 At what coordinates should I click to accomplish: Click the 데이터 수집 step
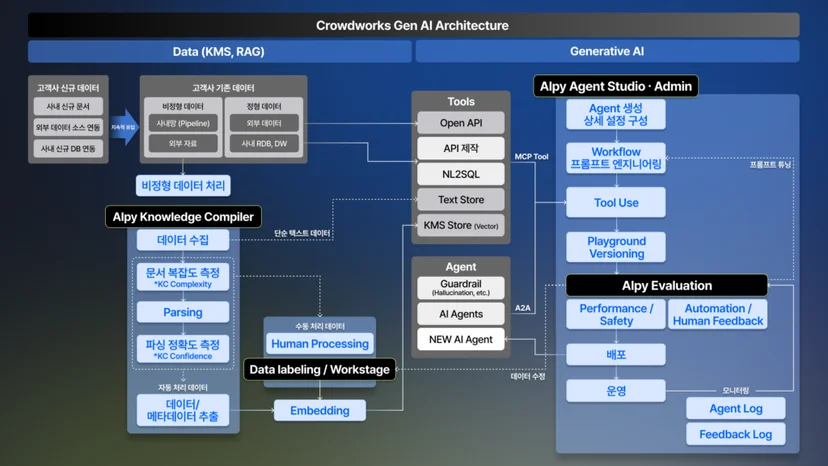point(183,240)
